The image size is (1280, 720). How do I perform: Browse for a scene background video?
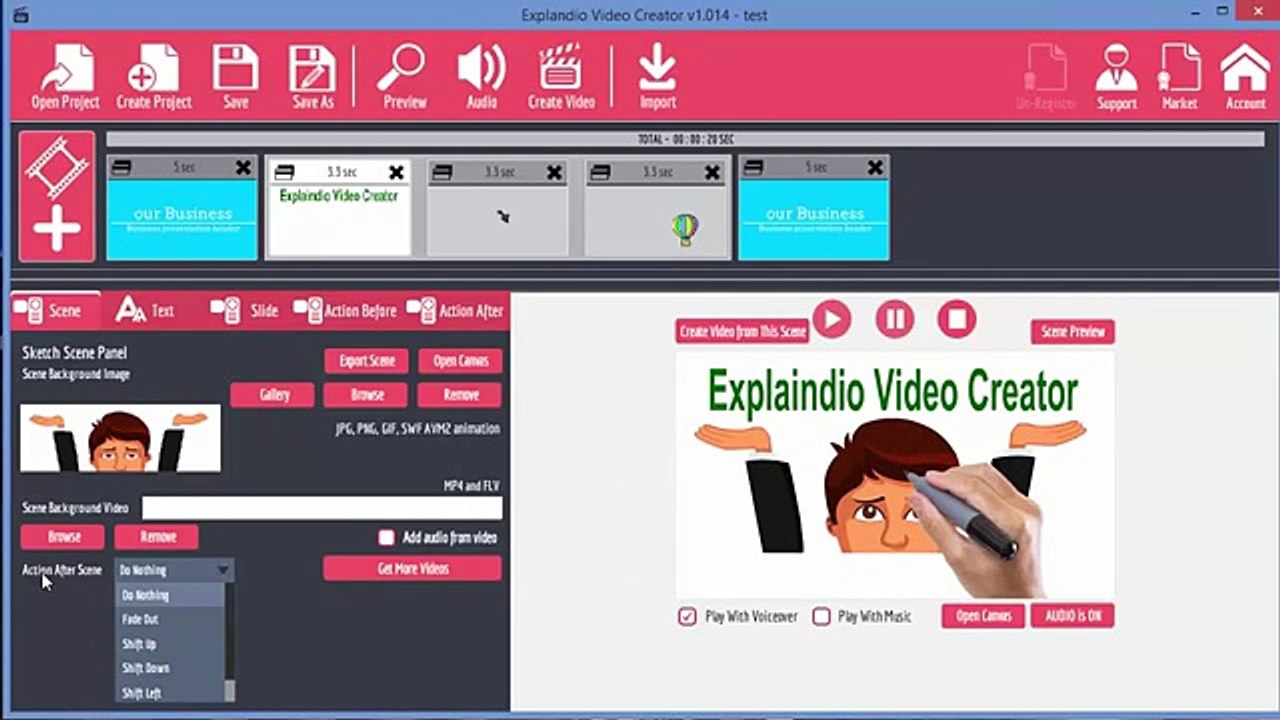point(63,537)
